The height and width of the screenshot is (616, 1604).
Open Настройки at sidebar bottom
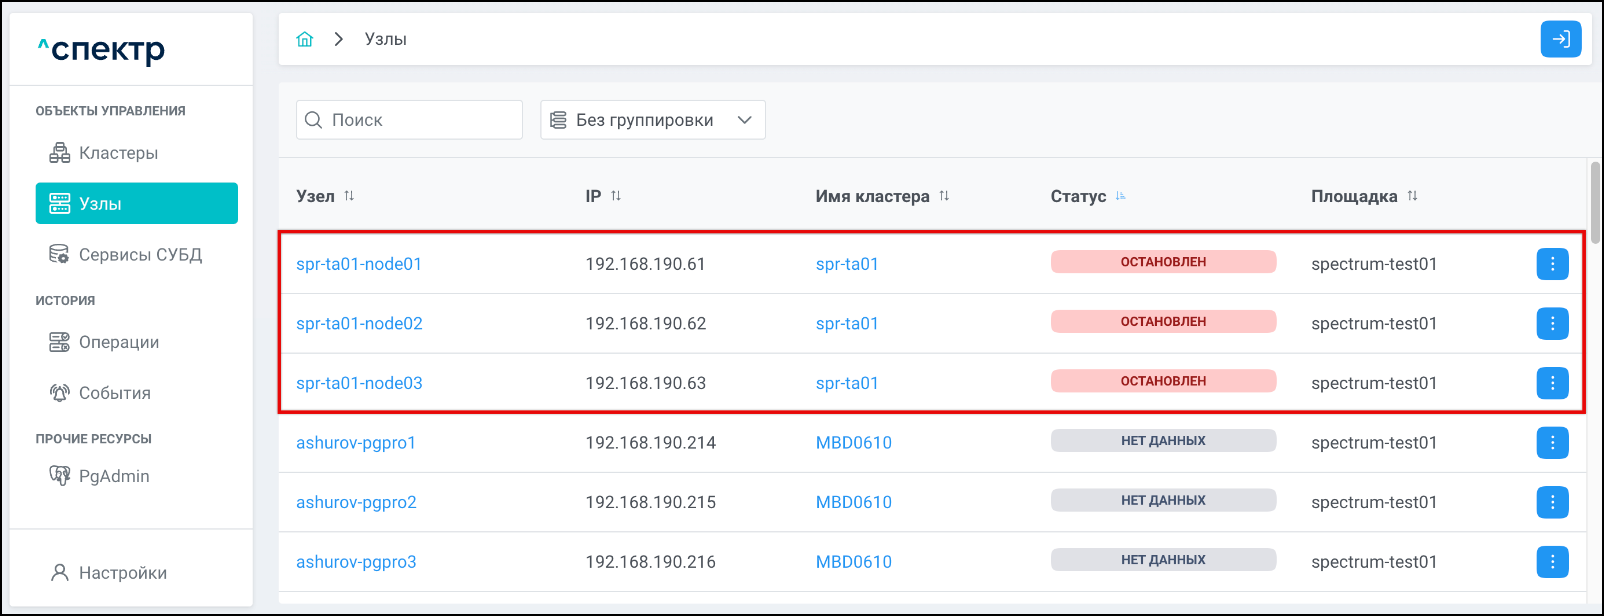tap(122, 573)
